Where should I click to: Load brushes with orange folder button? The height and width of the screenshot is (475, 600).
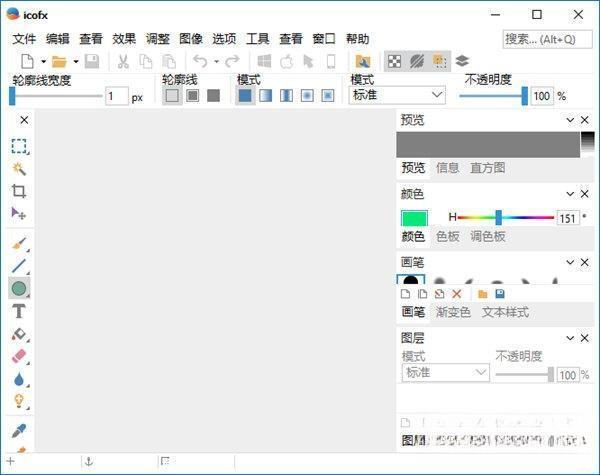click(x=483, y=294)
